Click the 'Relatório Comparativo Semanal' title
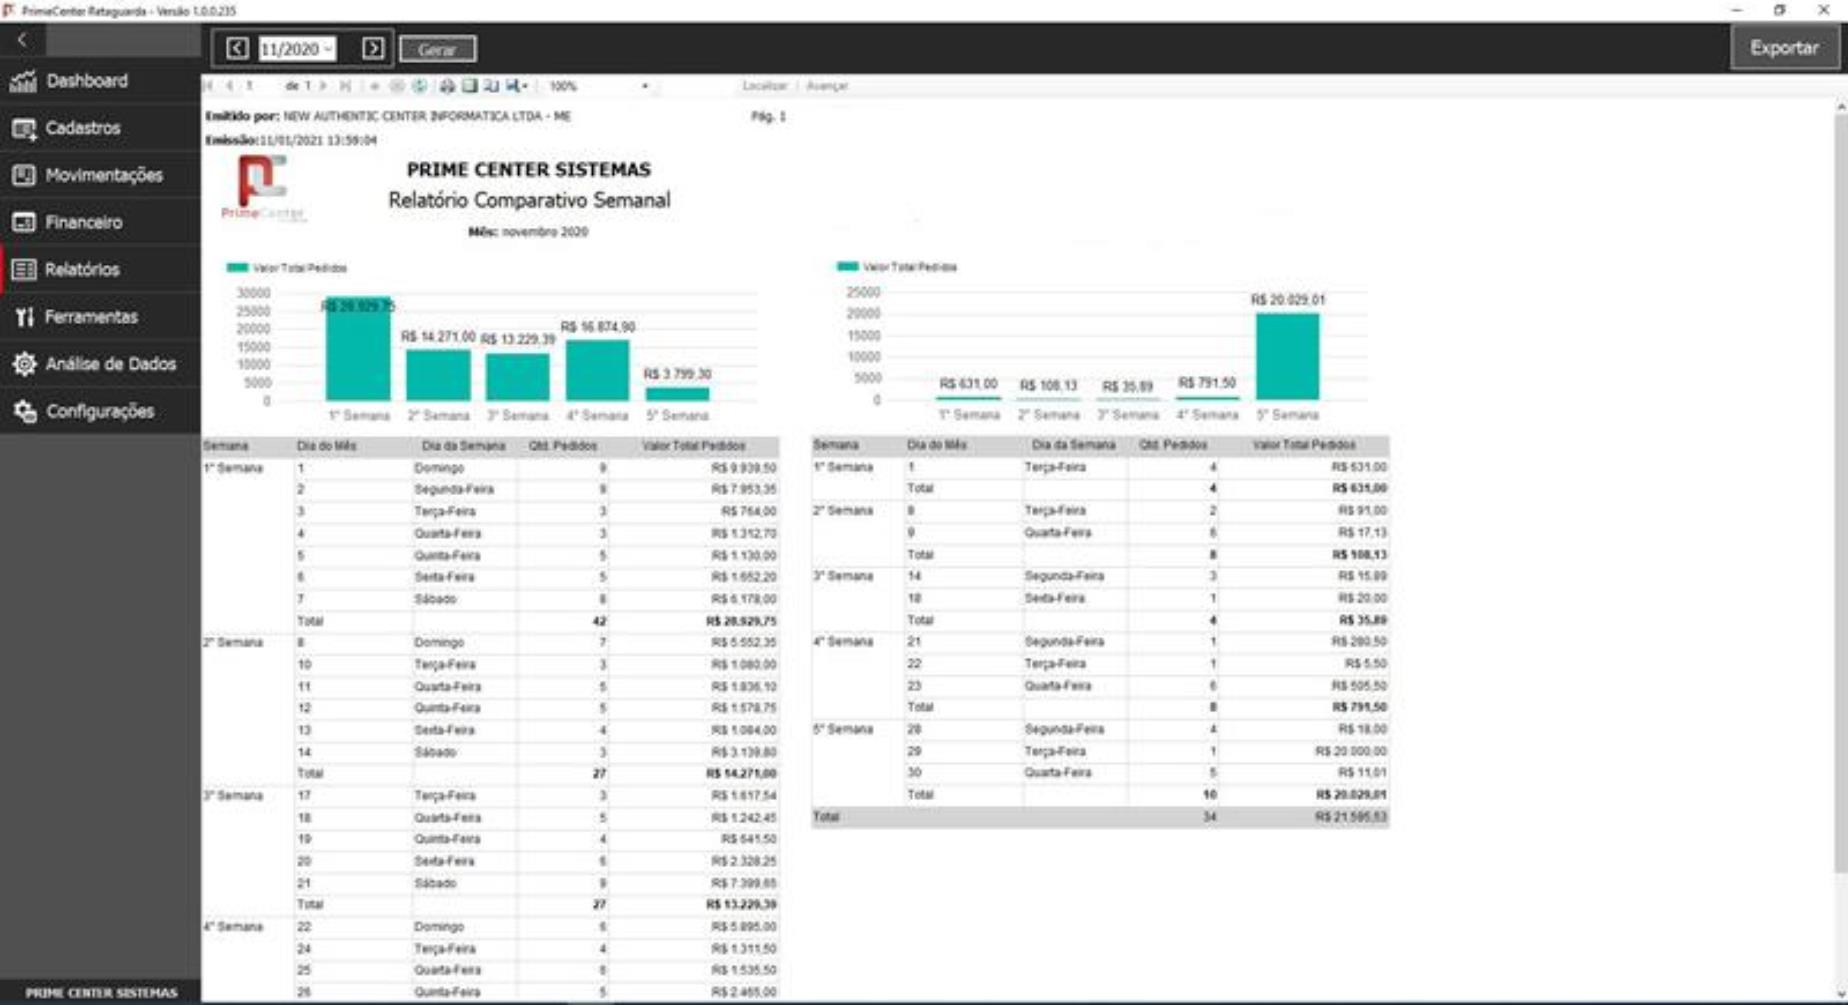 529,200
